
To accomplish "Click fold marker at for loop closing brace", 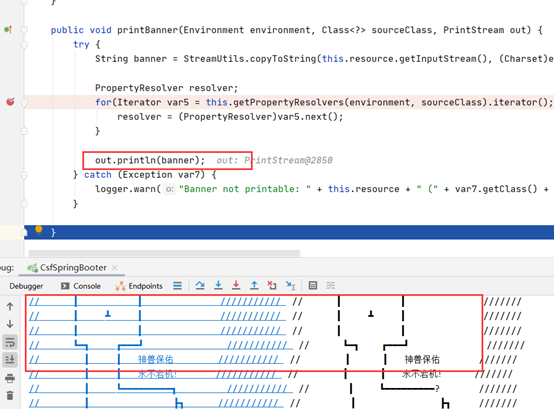I will [24, 131].
